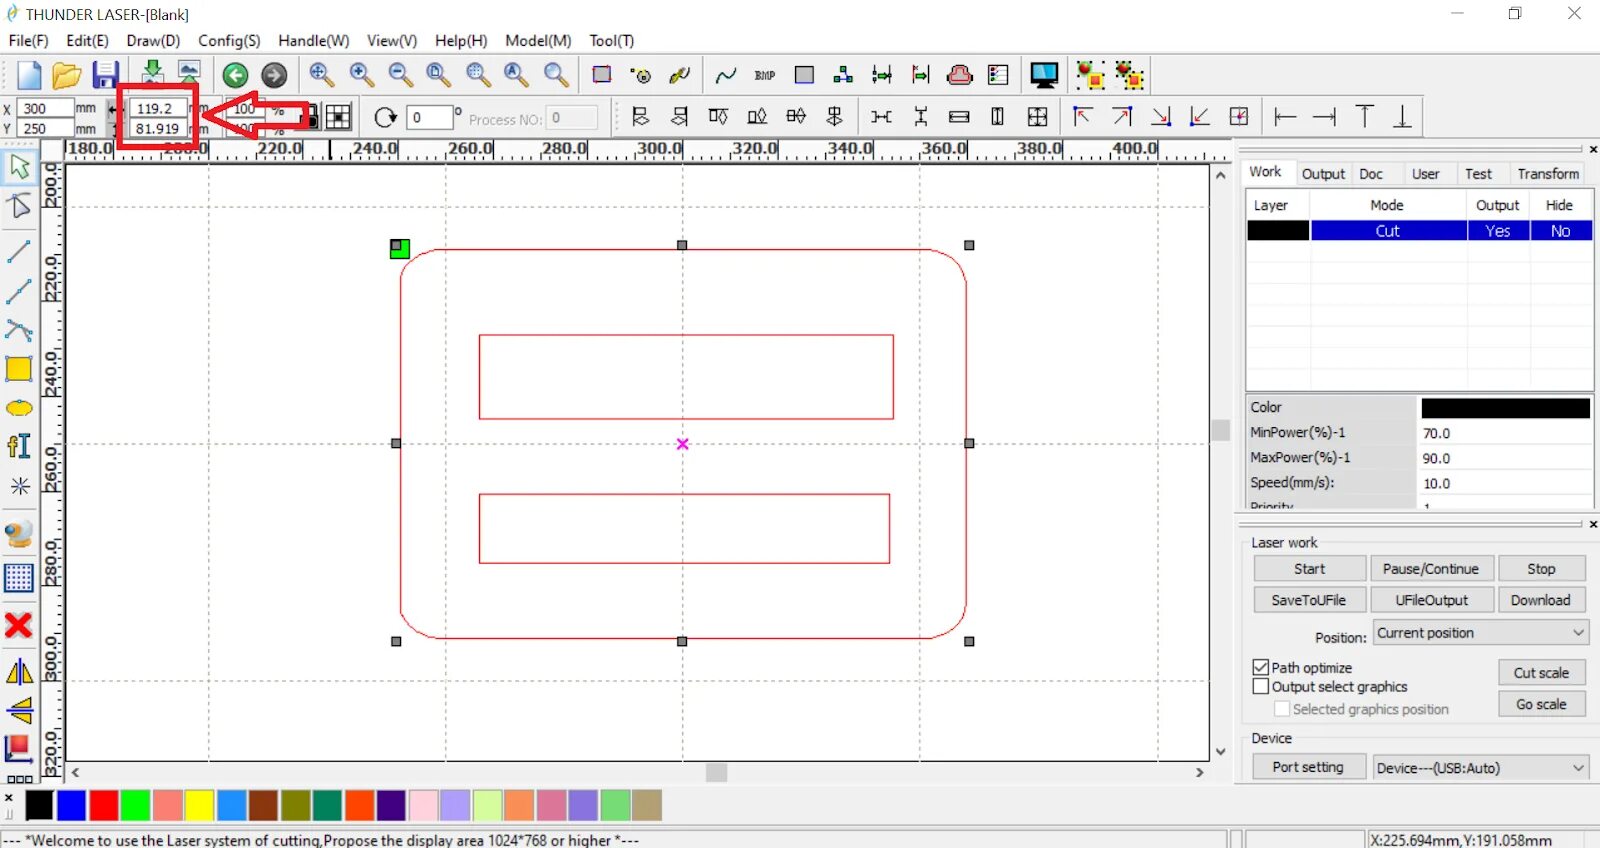The image size is (1600, 848).
Task: Click the black Color swatch in layer properties
Action: (1505, 408)
